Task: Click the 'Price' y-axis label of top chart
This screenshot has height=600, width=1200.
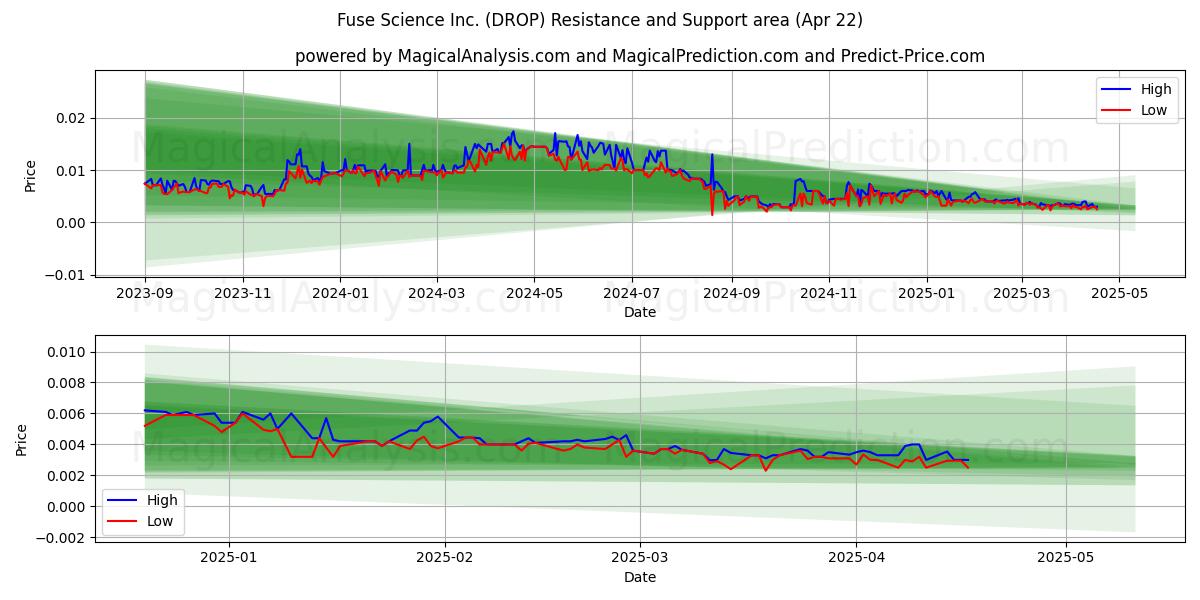Action: coord(30,176)
